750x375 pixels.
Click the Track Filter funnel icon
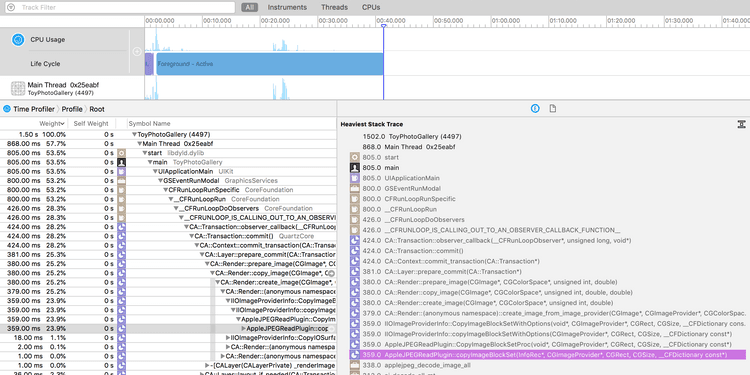tap(11, 8)
